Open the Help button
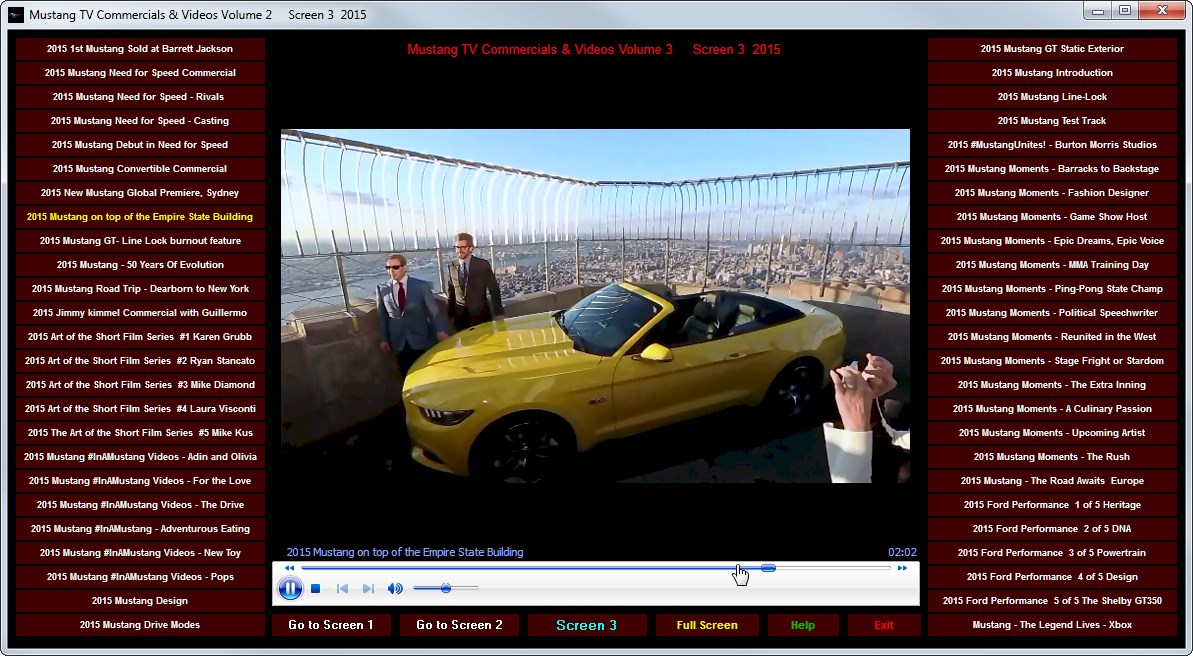 pos(803,625)
